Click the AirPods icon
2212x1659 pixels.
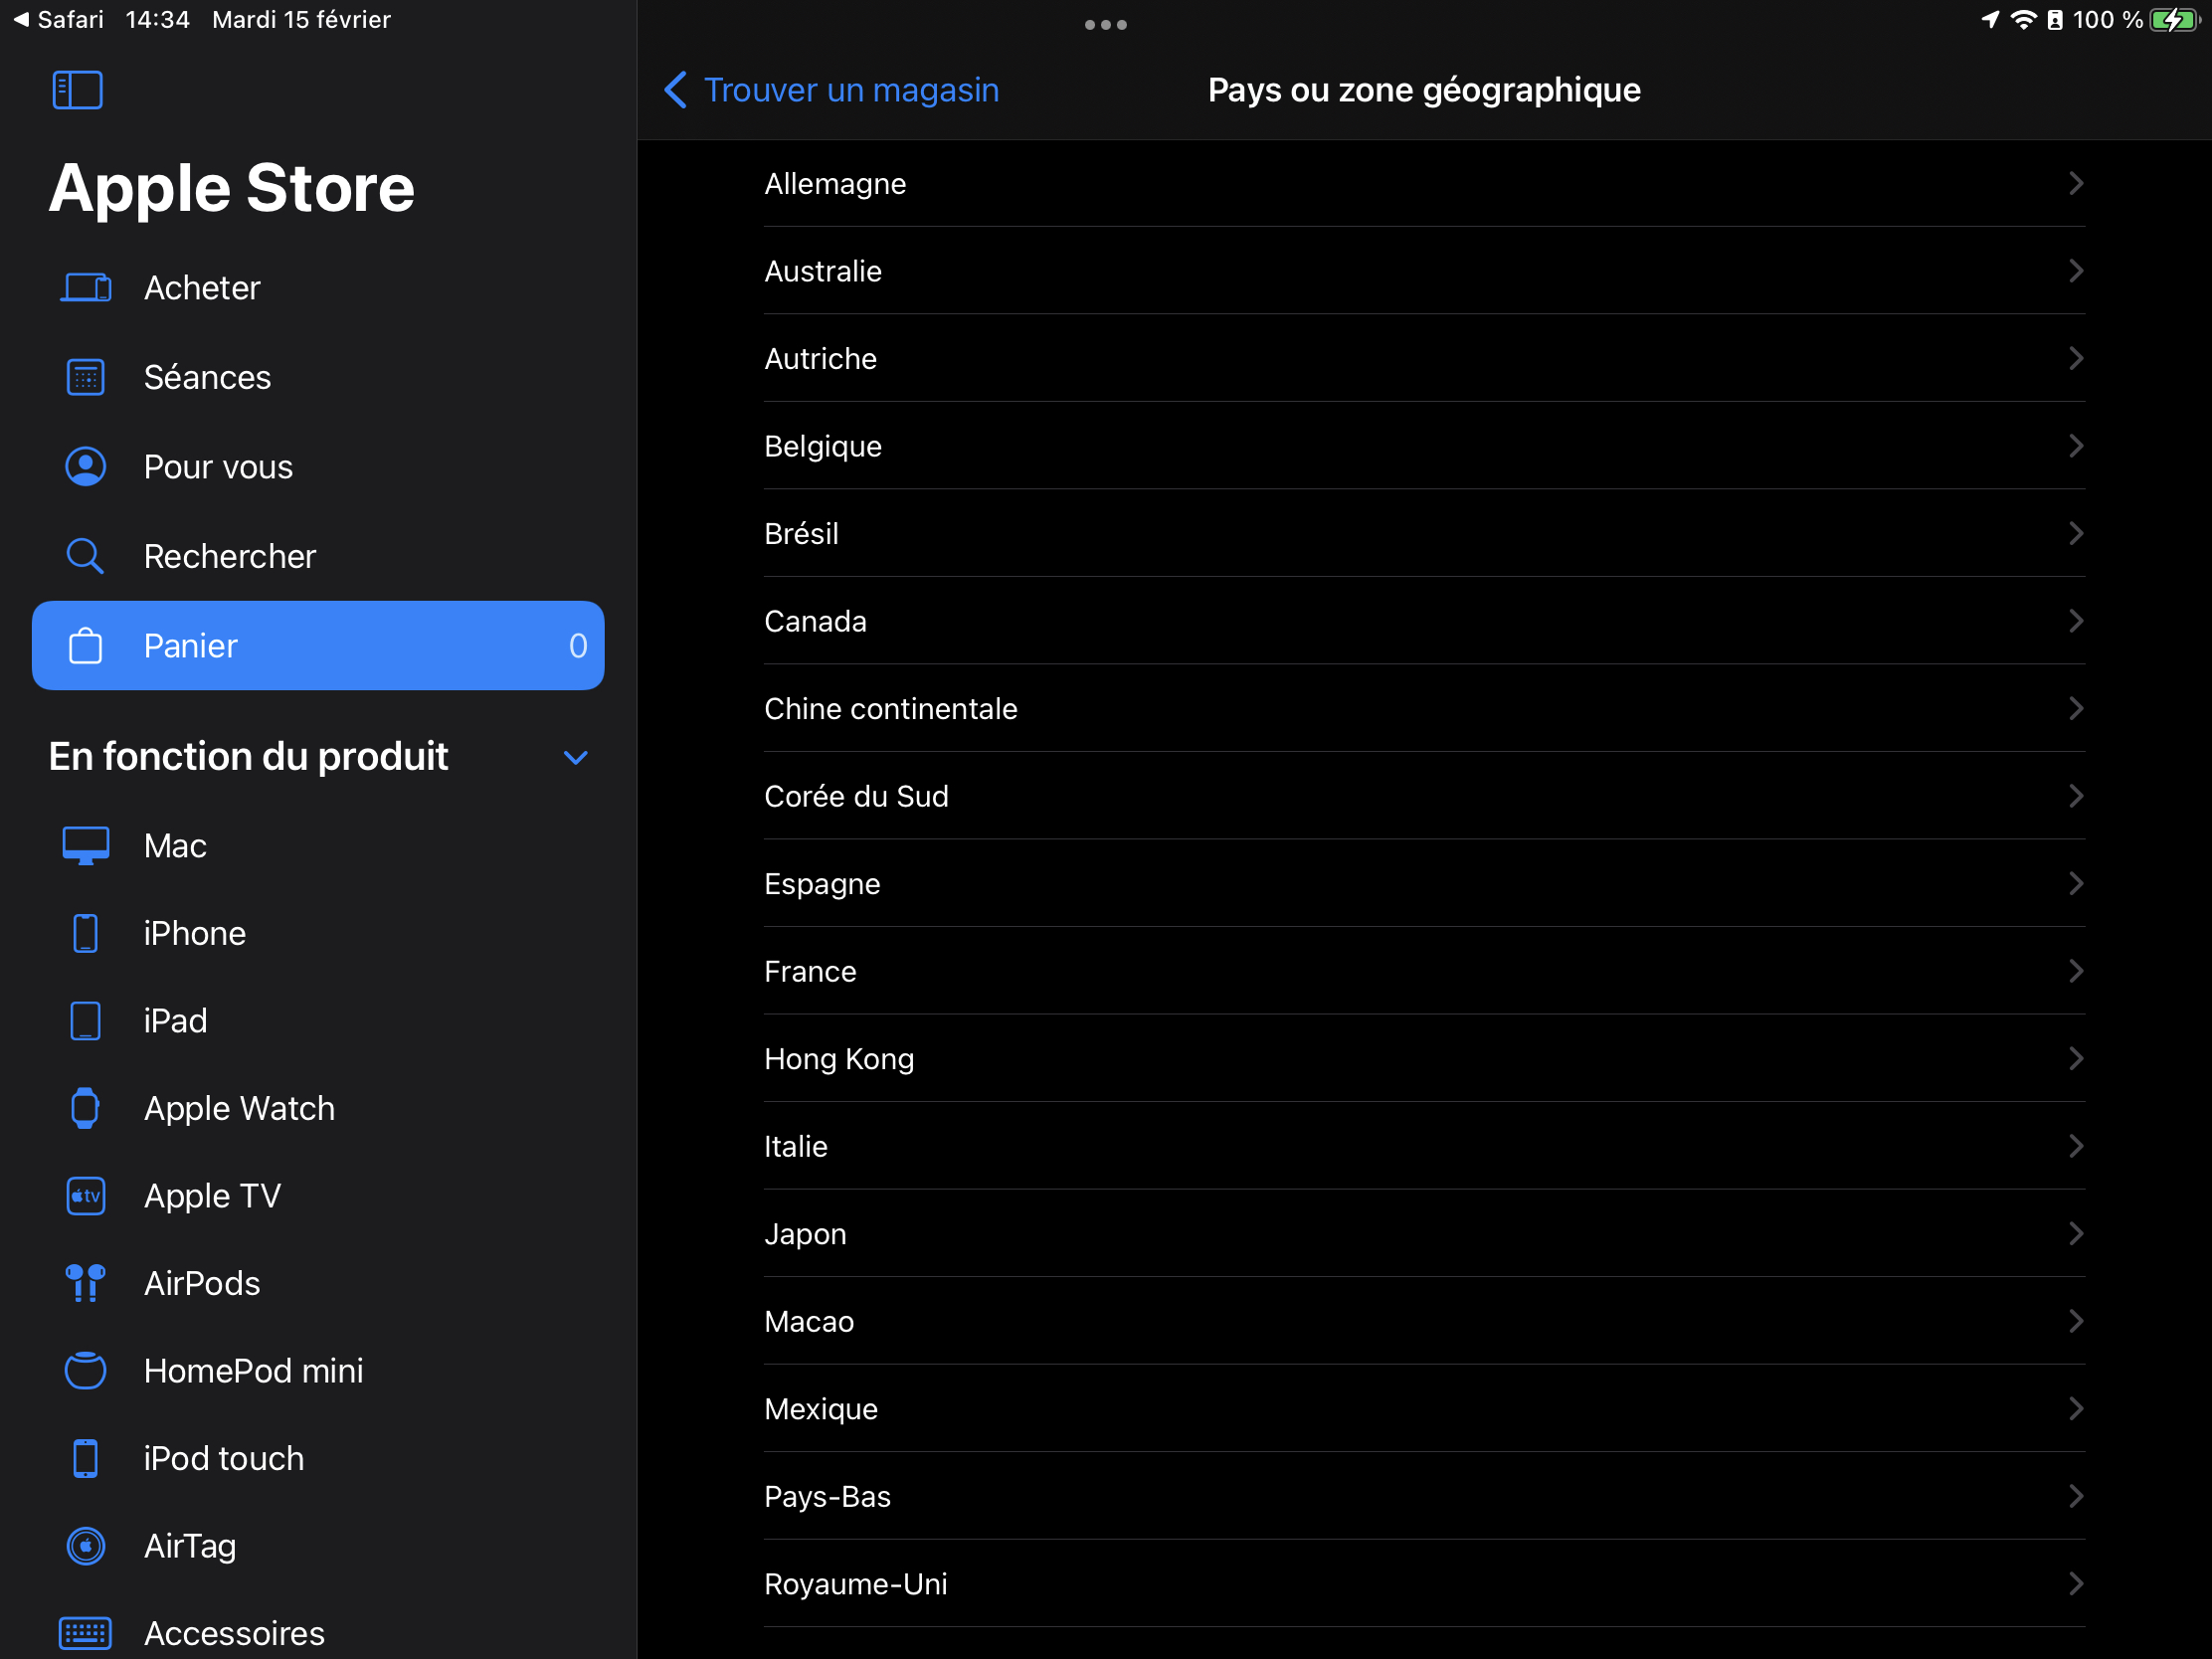point(86,1283)
